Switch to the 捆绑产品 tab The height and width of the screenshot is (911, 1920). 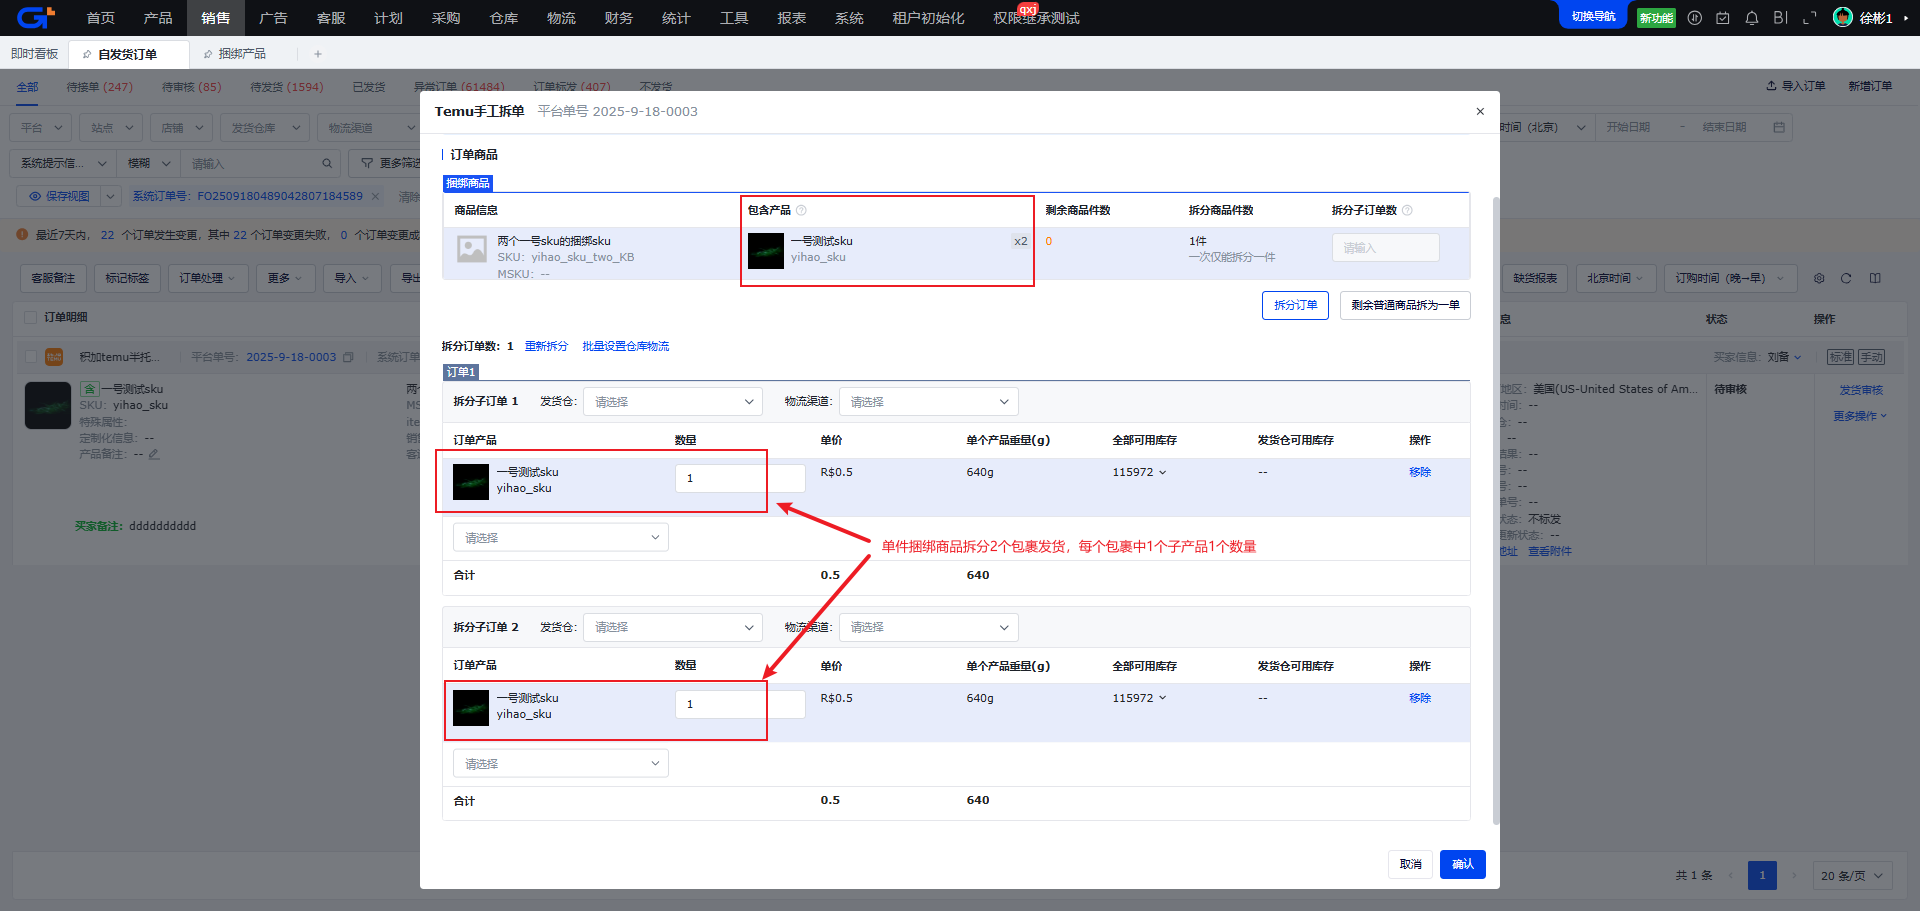pos(241,54)
